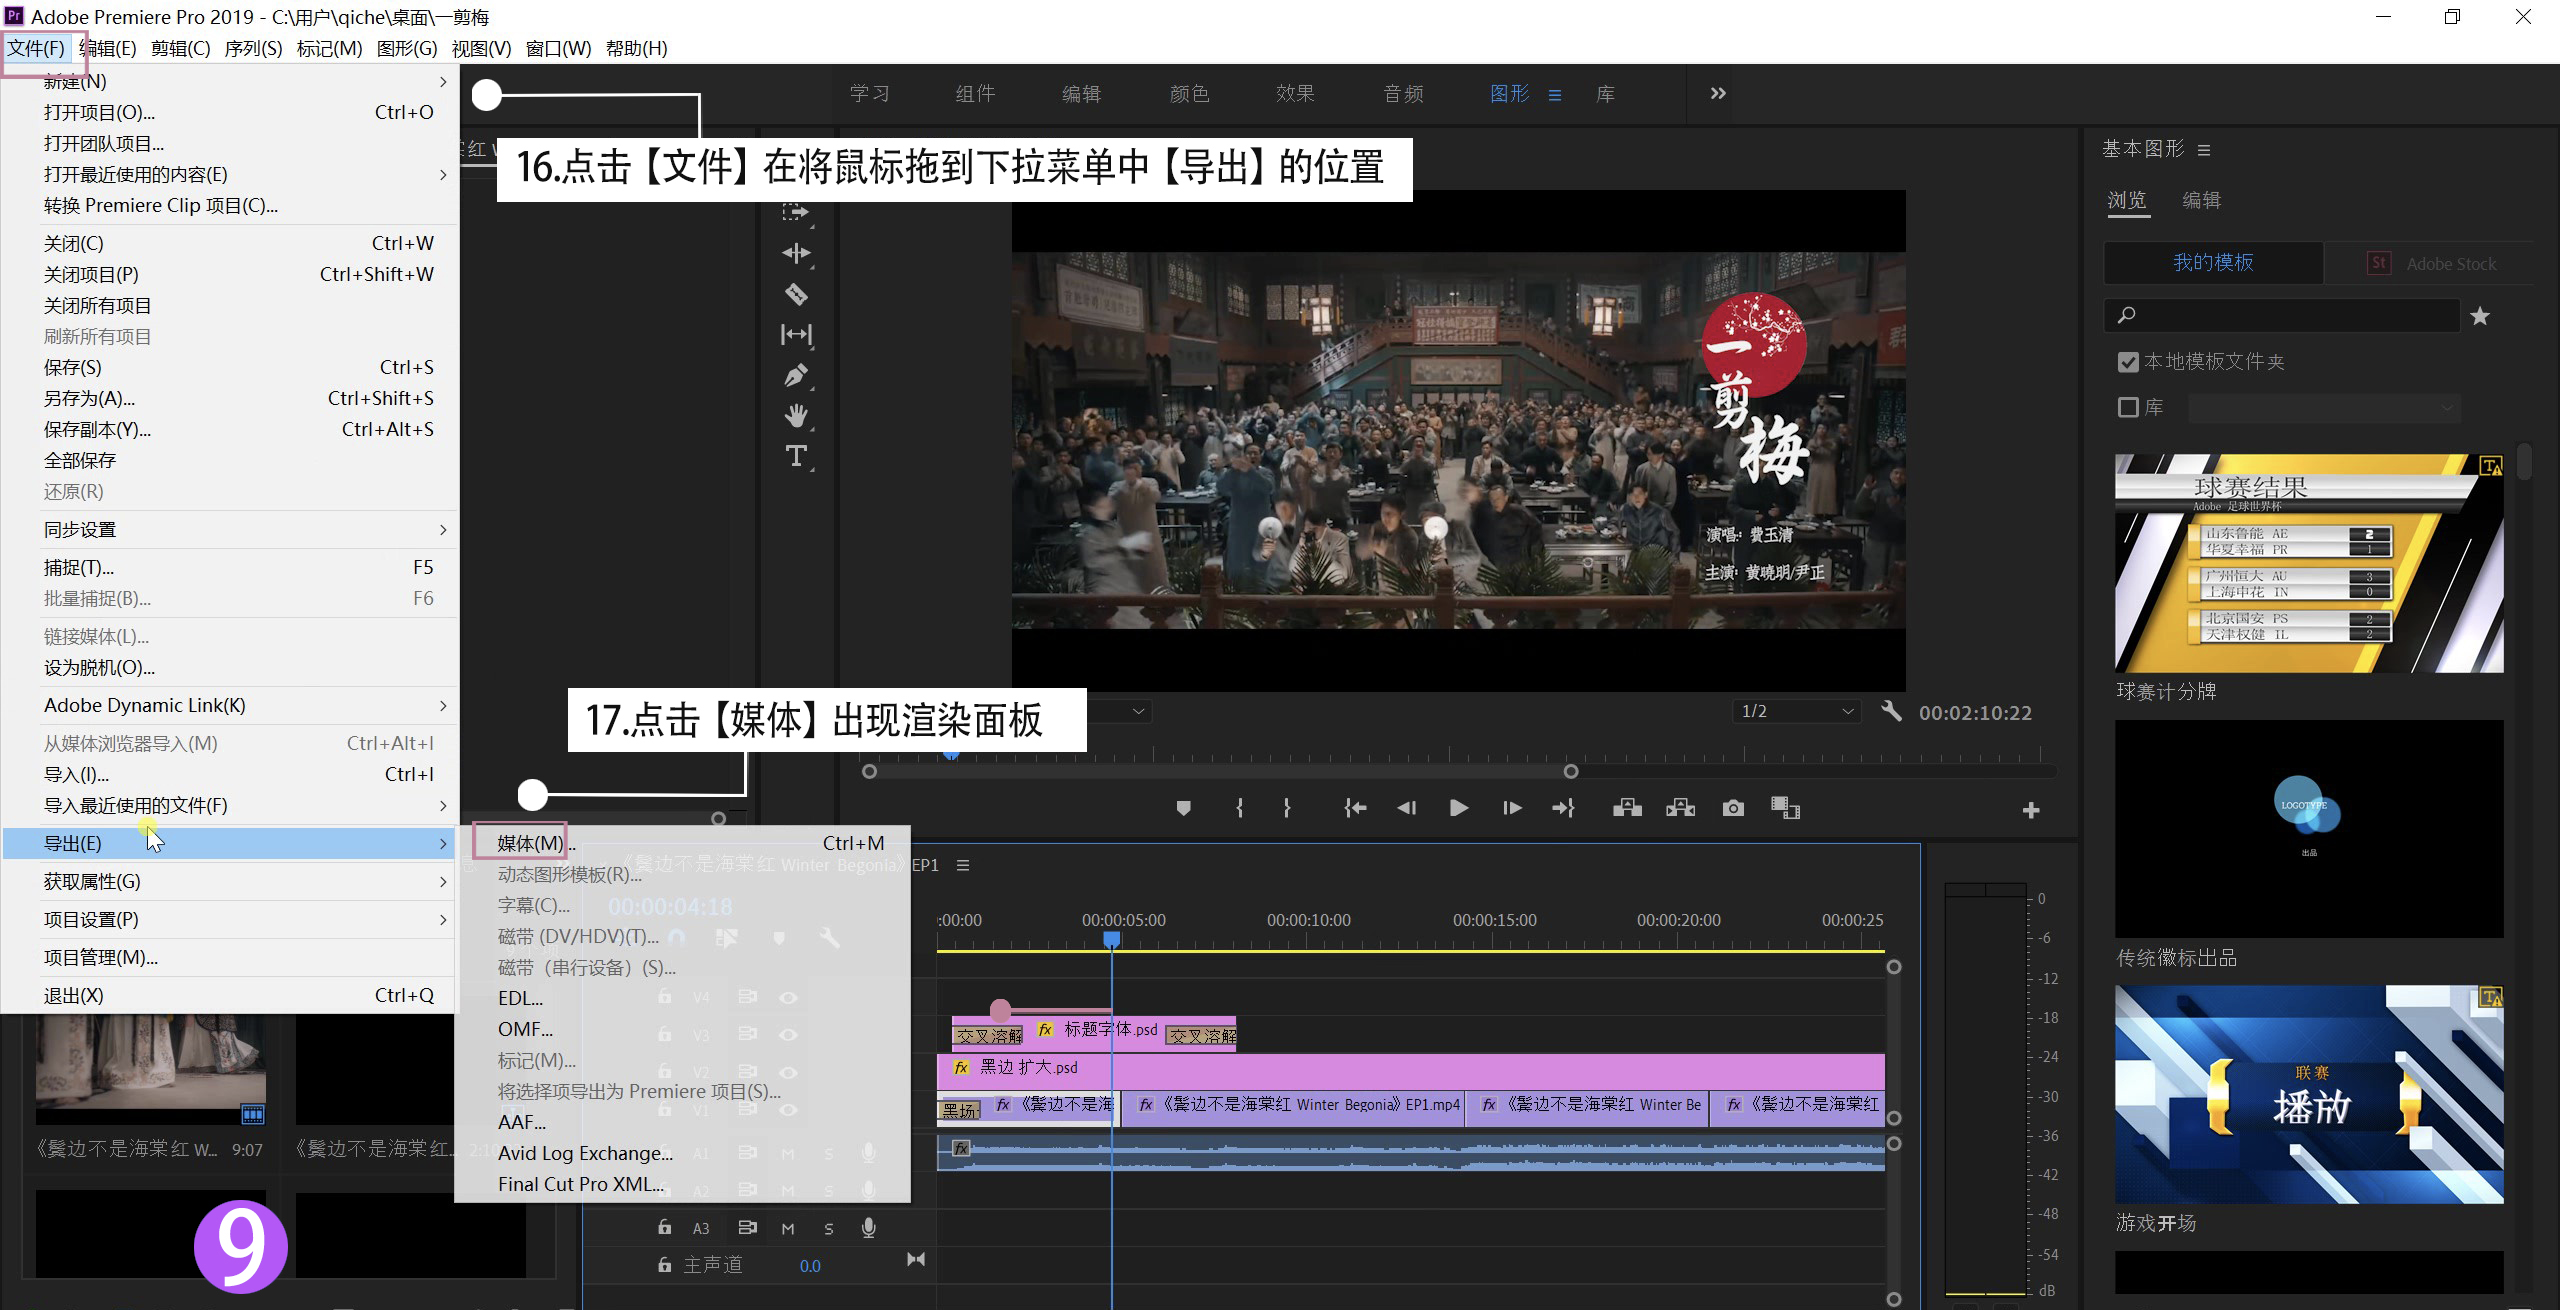Click 保存(S) menu item
The image size is (2560, 1310).
[229, 368]
